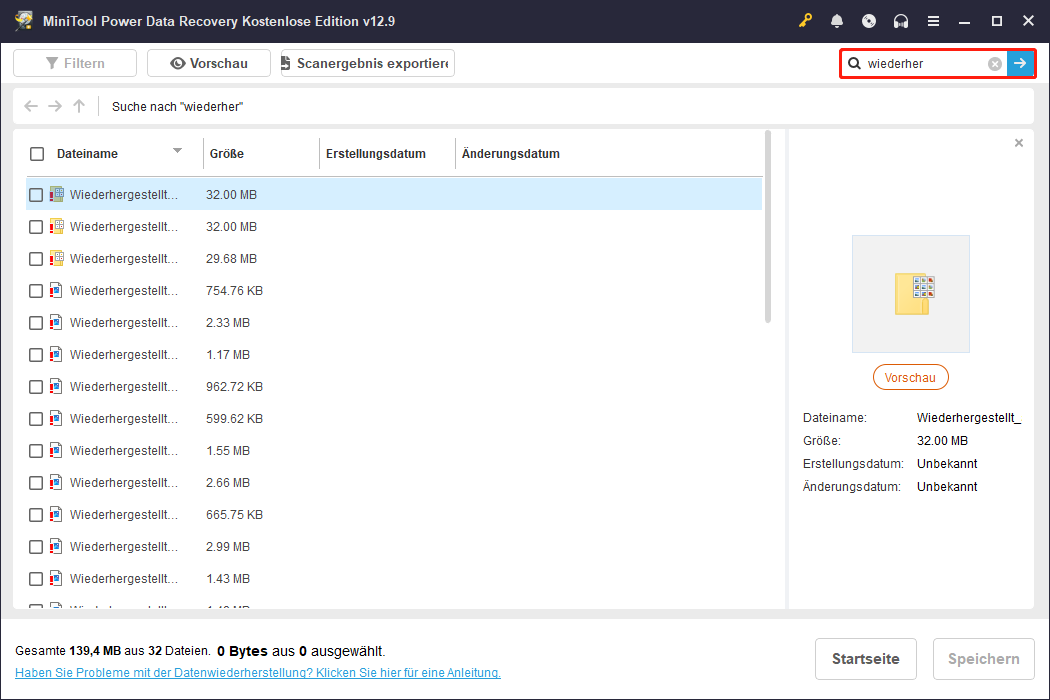Image resolution: width=1050 pixels, height=700 pixels.
Task: Click the search field containing 'wiederher'
Action: click(926, 64)
